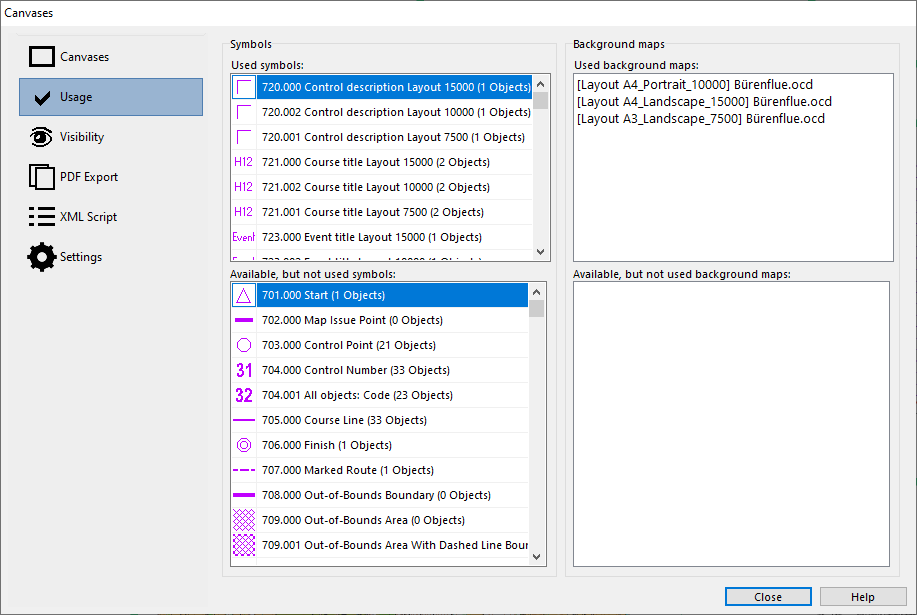
Task: Click the Control Point circle symbol icon
Action: (x=244, y=345)
